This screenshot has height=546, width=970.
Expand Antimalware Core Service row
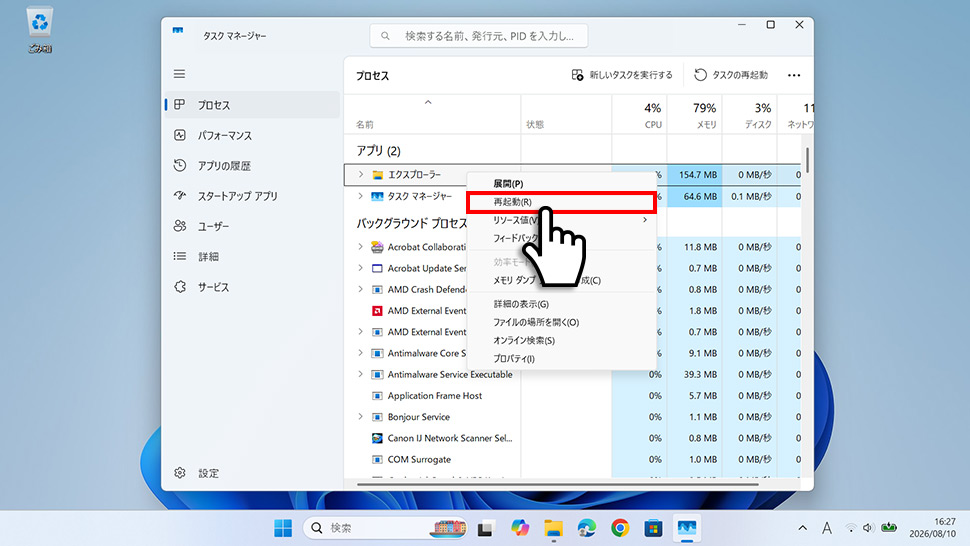361,353
